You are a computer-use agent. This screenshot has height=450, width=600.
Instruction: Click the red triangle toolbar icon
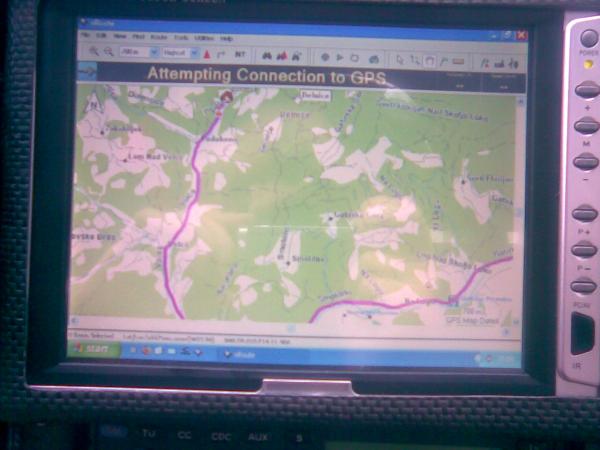[x=206, y=53]
